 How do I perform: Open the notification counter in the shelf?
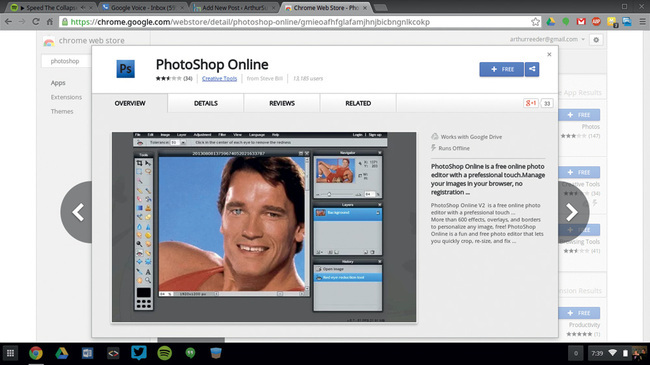click(576, 353)
